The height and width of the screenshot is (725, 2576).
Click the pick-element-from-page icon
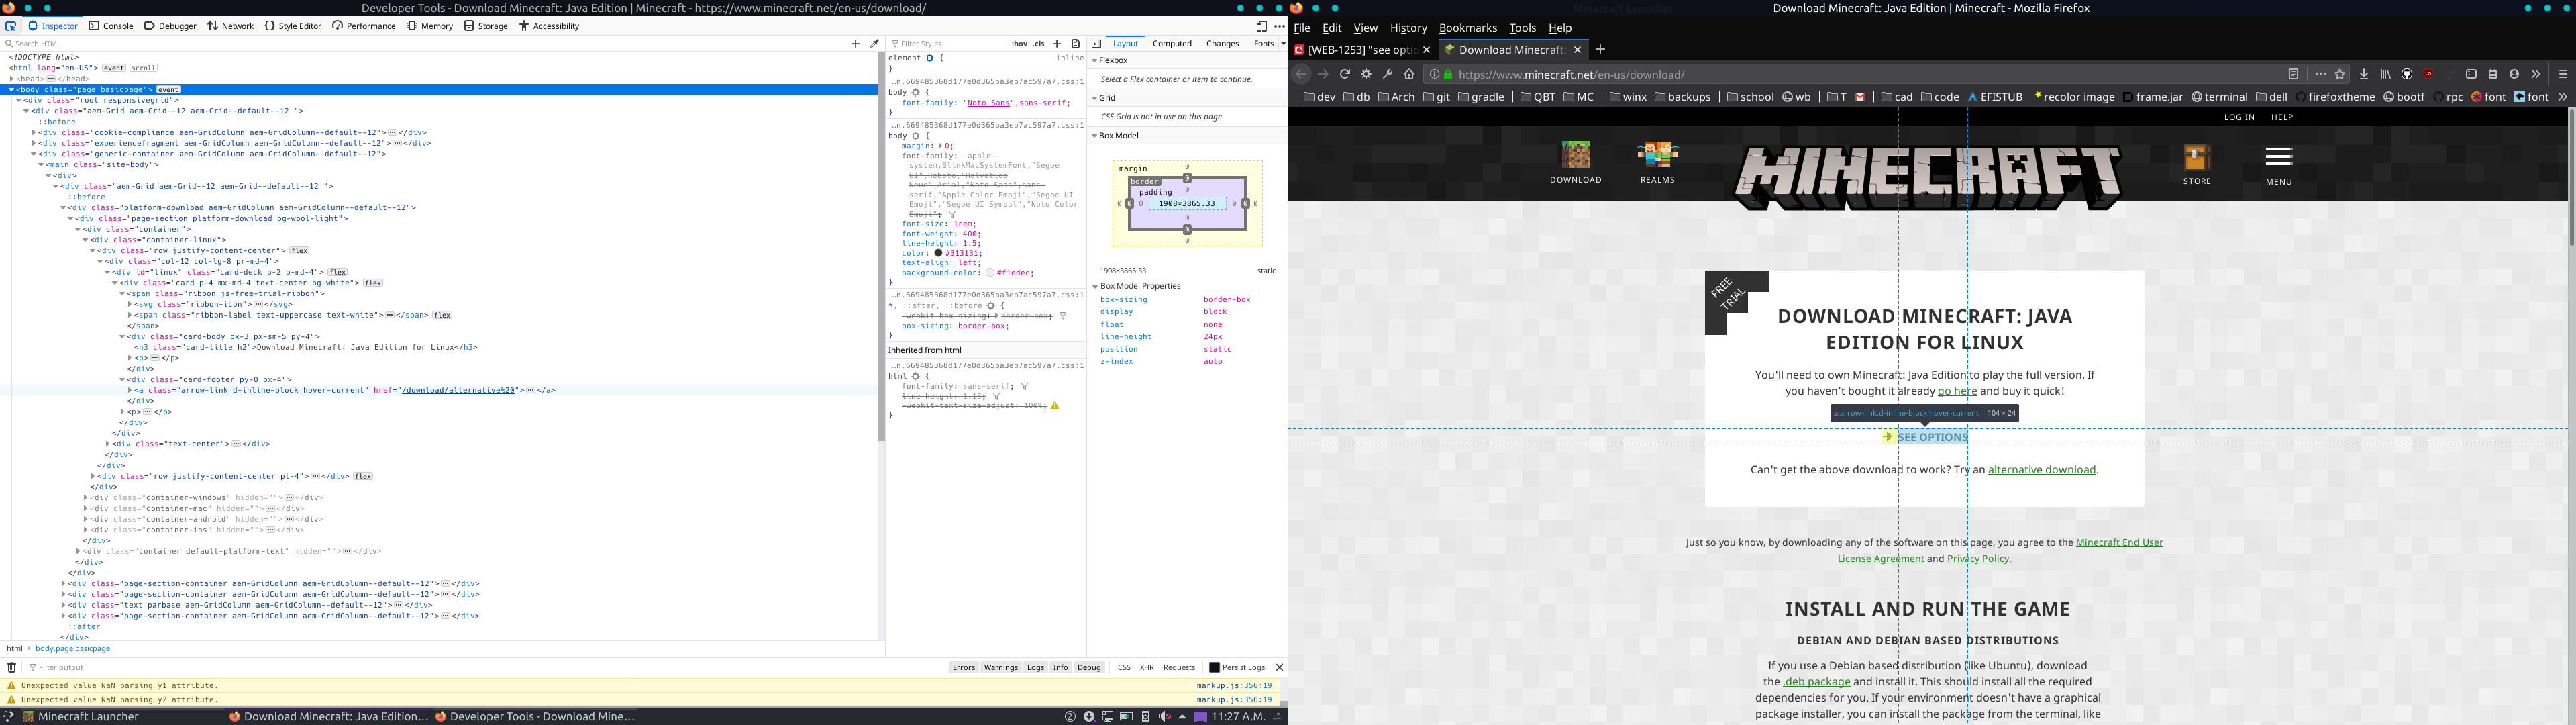tap(11, 26)
